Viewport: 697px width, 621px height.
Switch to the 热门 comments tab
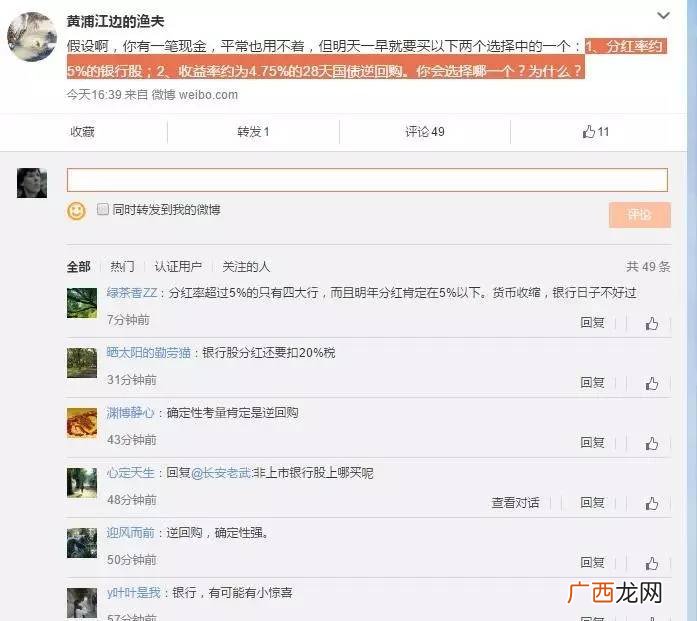[122, 267]
